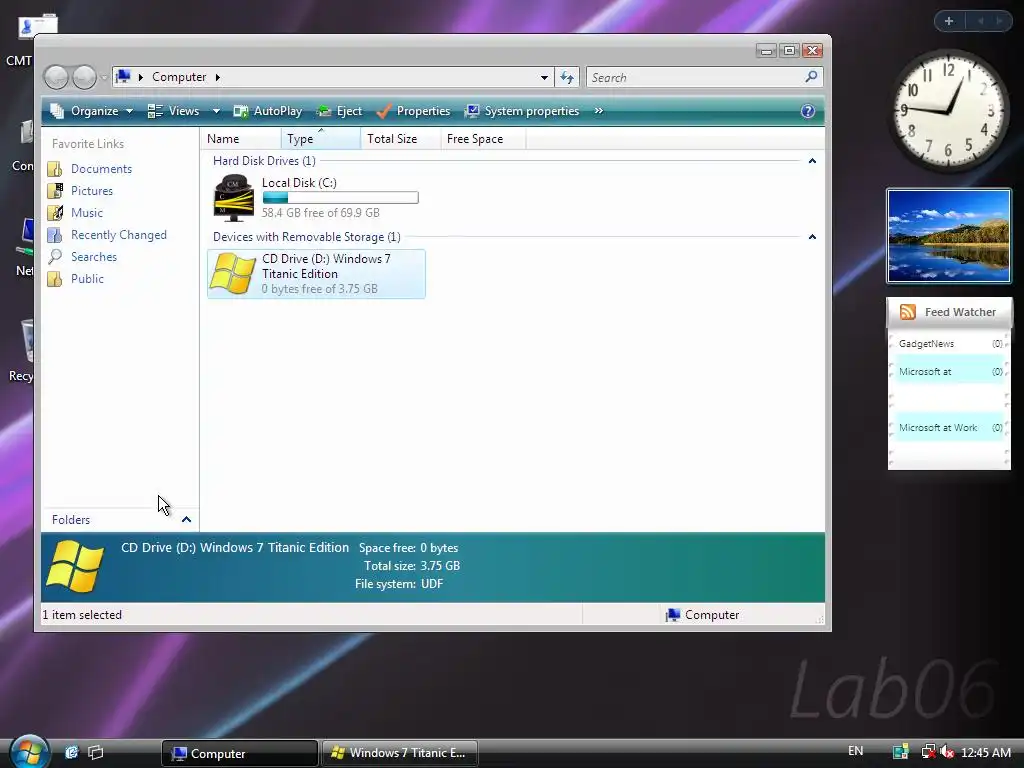This screenshot has height=768, width=1024.
Task: Click the arrow after Computer in the address path
Action: pos(217,77)
